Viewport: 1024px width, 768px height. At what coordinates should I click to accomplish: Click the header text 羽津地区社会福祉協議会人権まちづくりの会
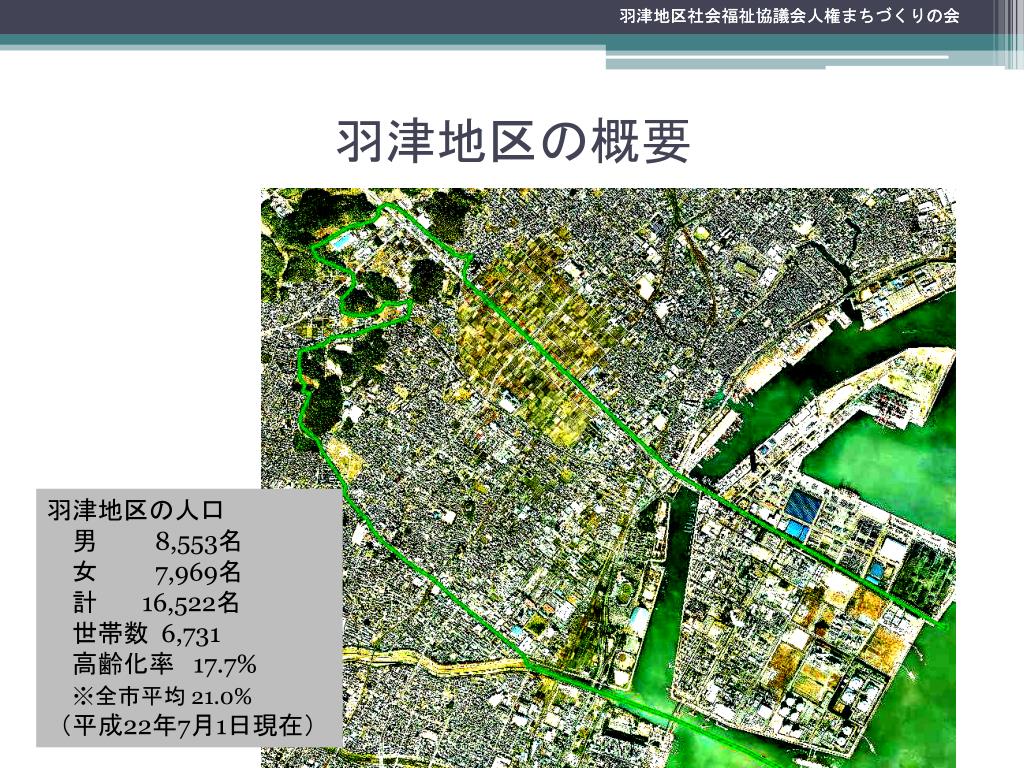789,16
